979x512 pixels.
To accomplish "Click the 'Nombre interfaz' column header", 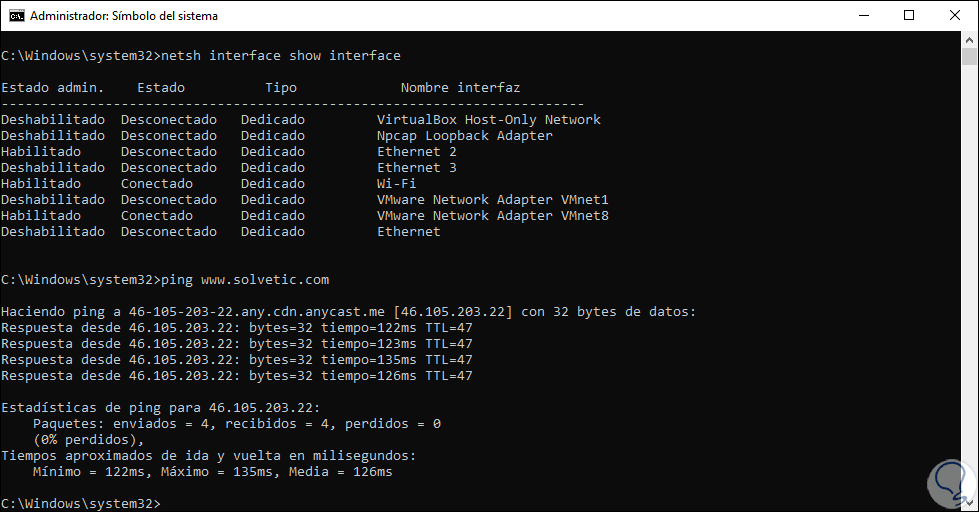I will (x=460, y=88).
